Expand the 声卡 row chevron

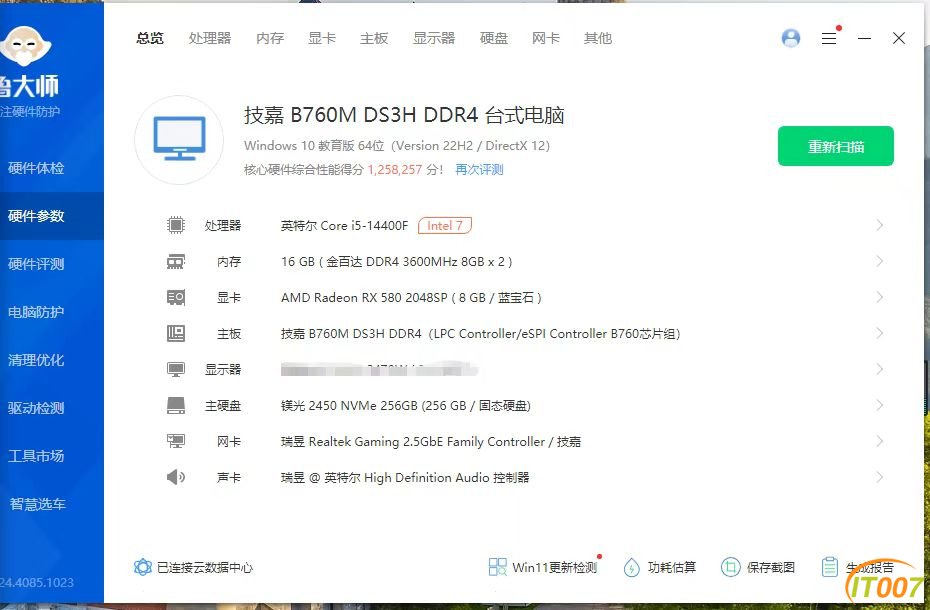(880, 477)
